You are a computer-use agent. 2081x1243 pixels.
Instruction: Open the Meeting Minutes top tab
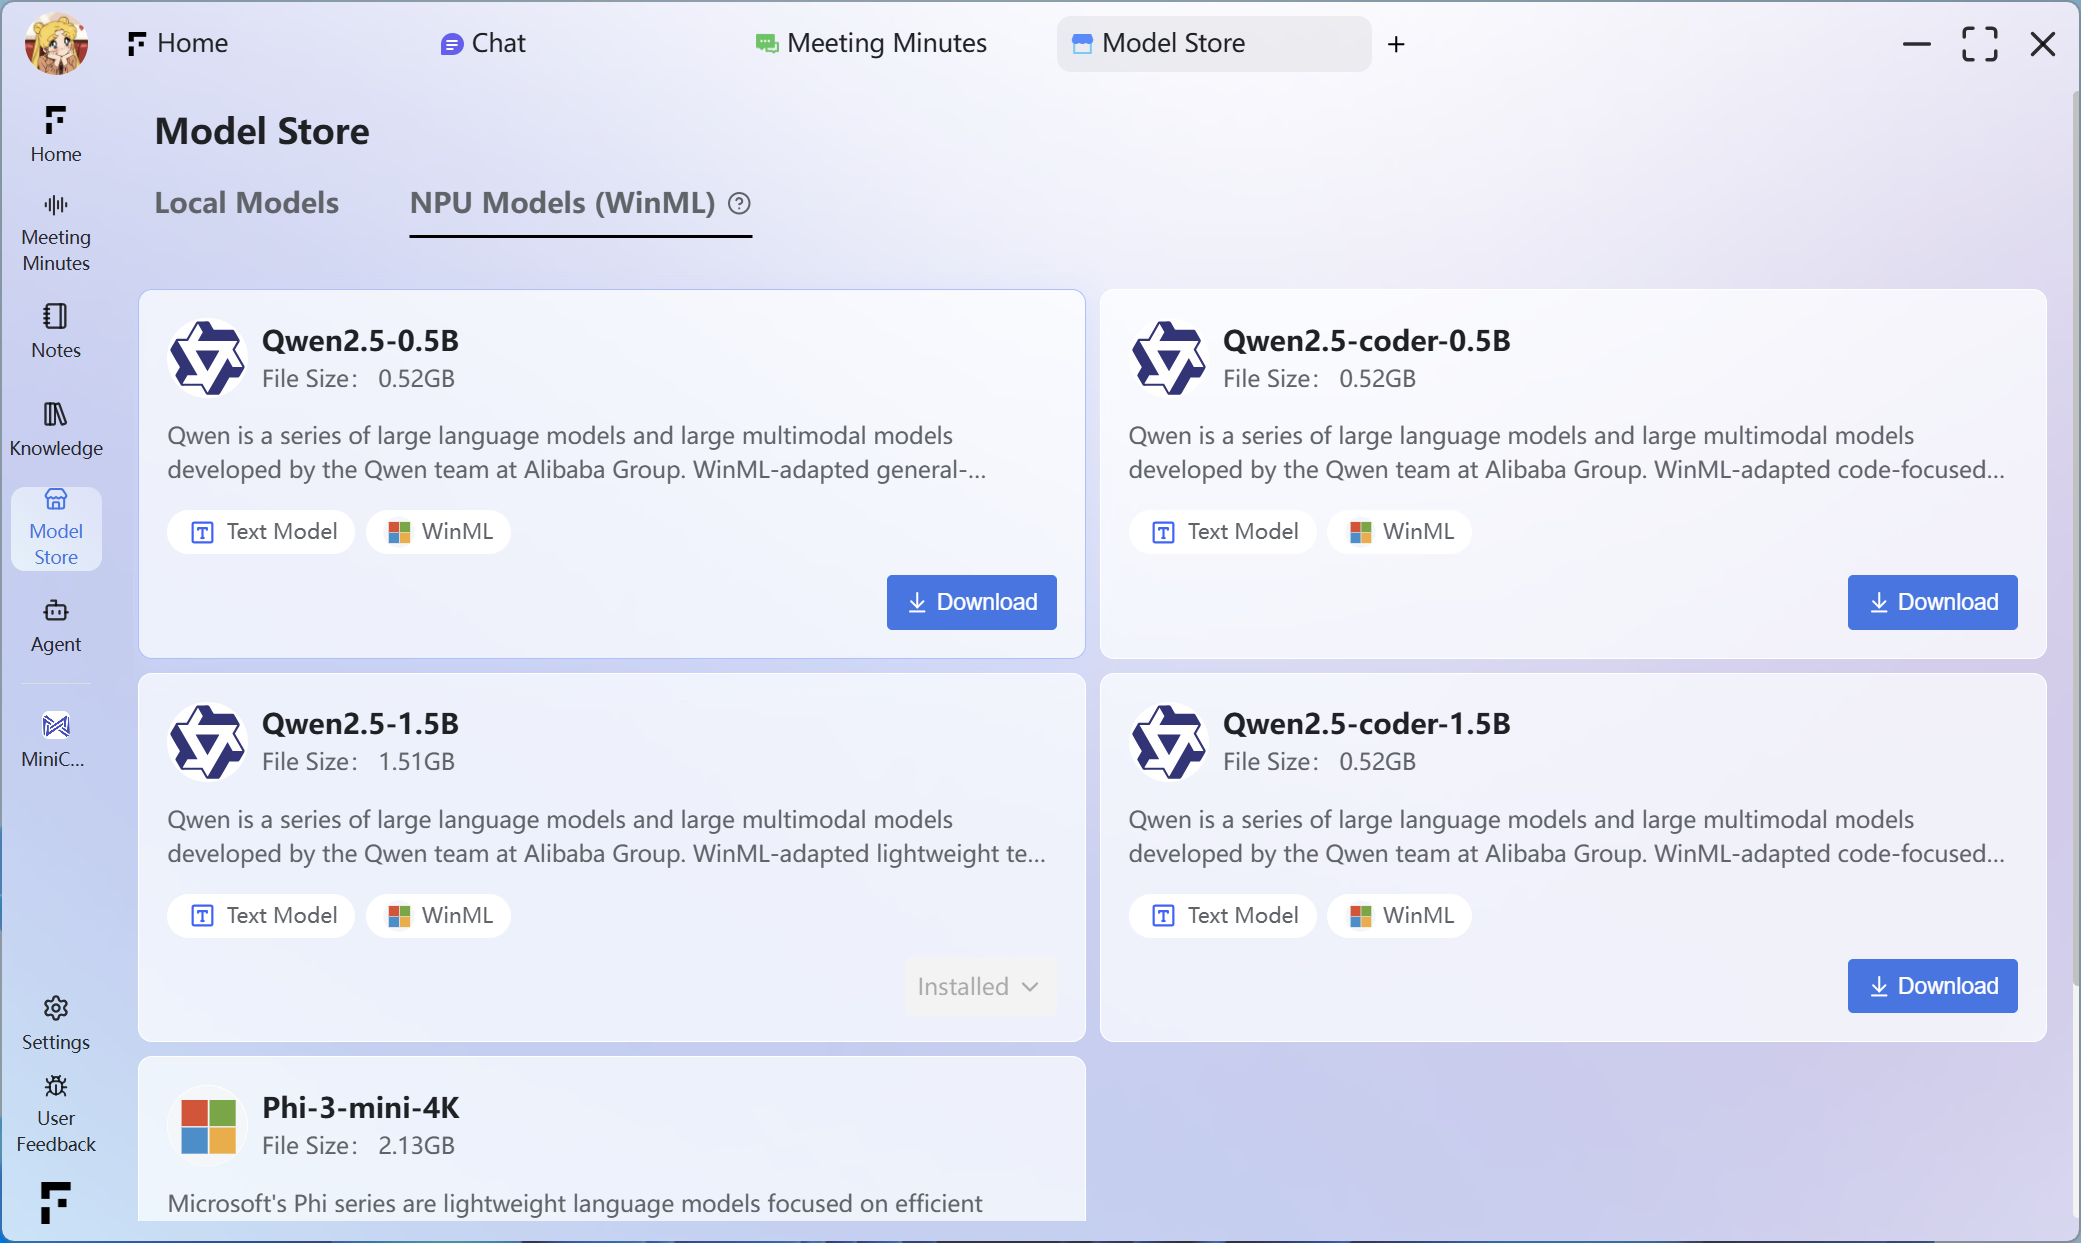[871, 43]
